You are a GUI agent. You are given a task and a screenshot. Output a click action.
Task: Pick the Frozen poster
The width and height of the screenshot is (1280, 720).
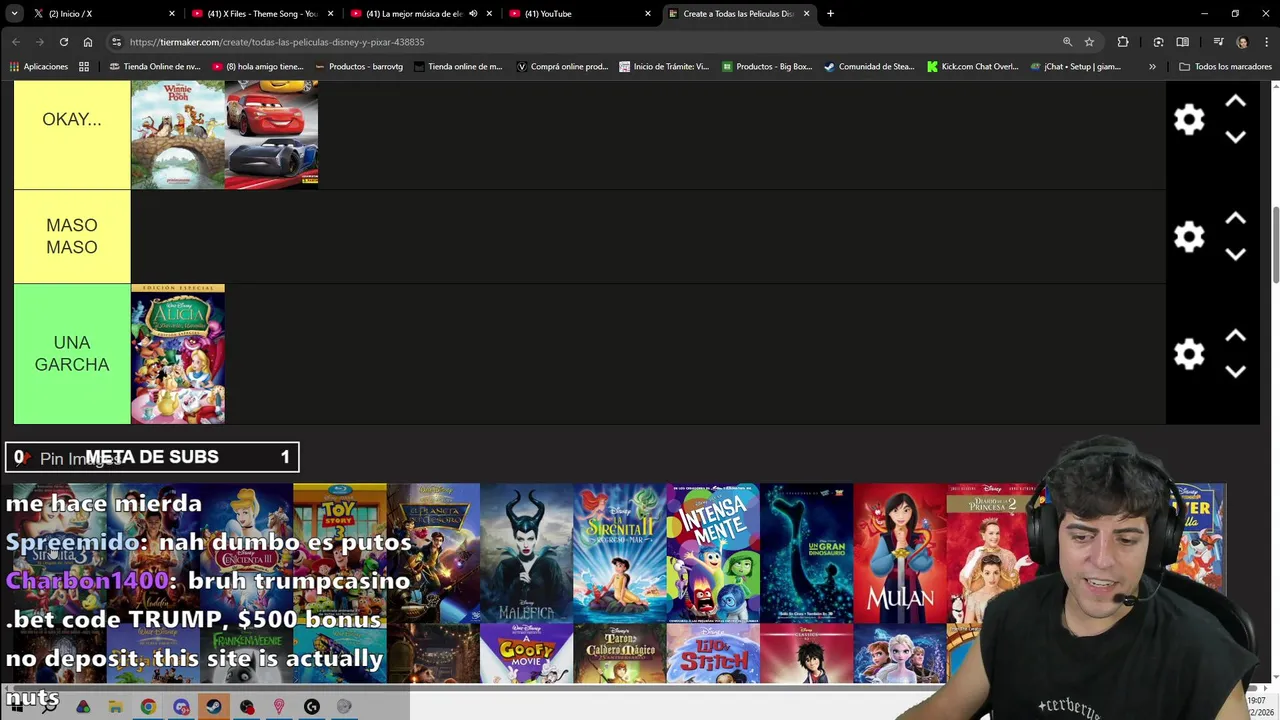click(x=900, y=654)
